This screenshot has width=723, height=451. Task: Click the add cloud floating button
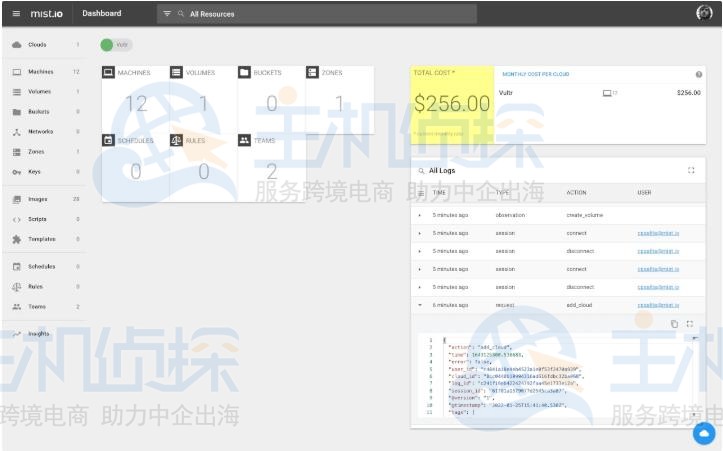click(x=704, y=433)
